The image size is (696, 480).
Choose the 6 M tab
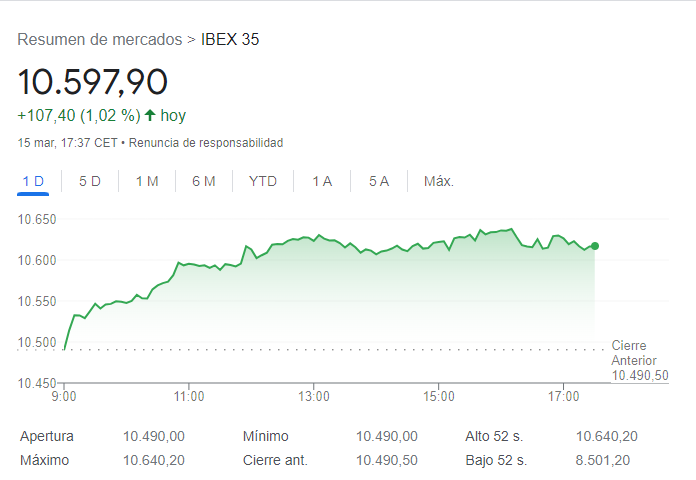click(204, 181)
